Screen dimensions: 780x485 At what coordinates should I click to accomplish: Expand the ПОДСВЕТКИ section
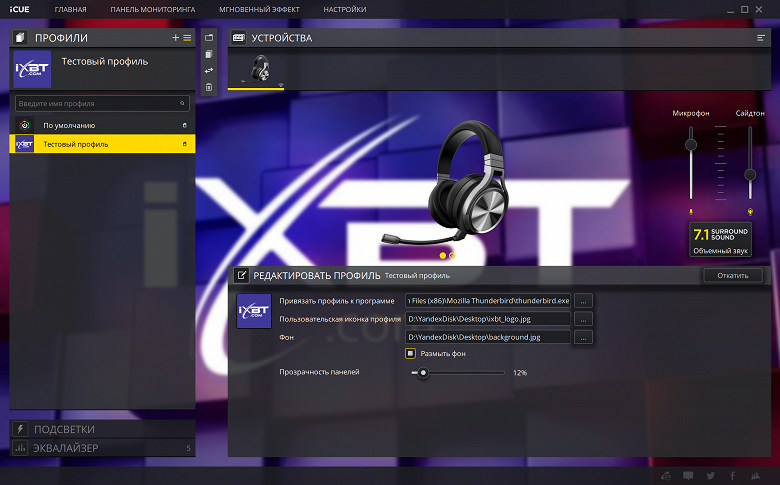point(102,429)
